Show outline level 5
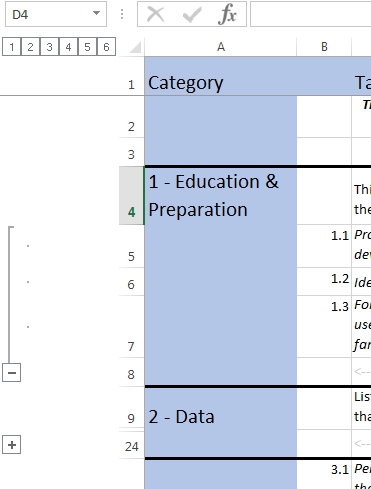This screenshot has height=489, width=371. coord(87,47)
